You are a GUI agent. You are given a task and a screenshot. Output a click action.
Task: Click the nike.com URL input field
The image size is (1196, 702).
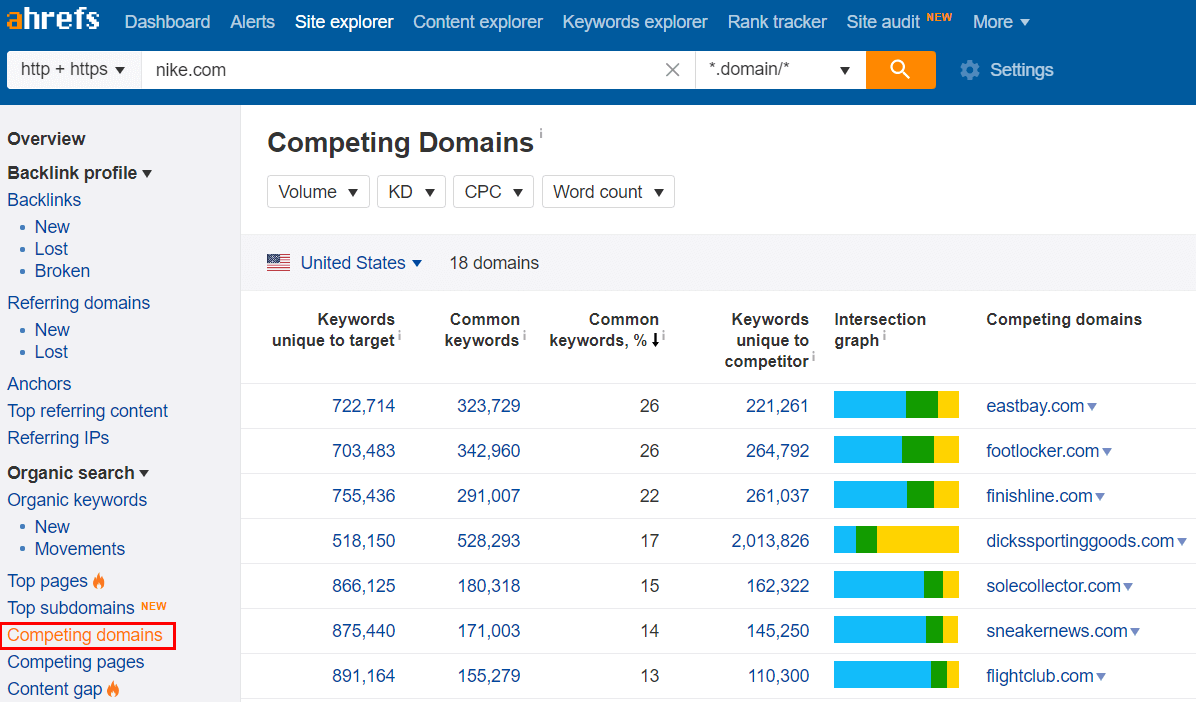(x=400, y=70)
